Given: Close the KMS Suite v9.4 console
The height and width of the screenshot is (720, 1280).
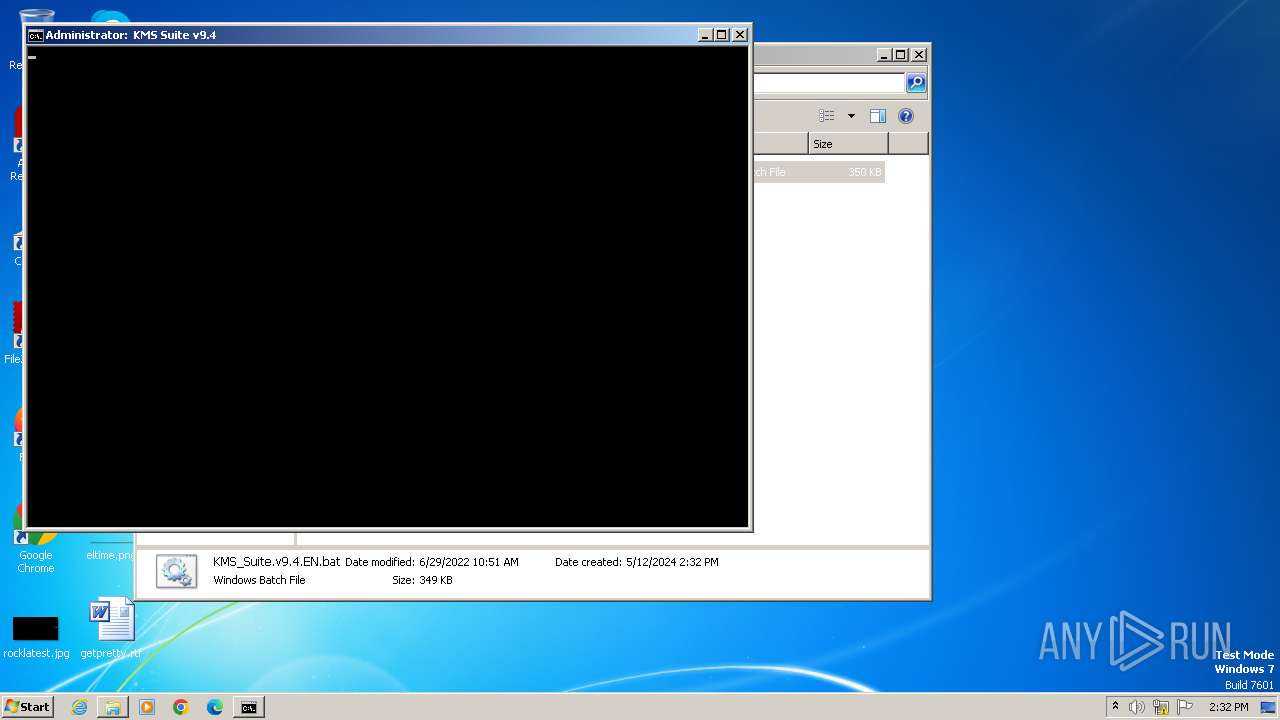Looking at the screenshot, I should coord(740,35).
